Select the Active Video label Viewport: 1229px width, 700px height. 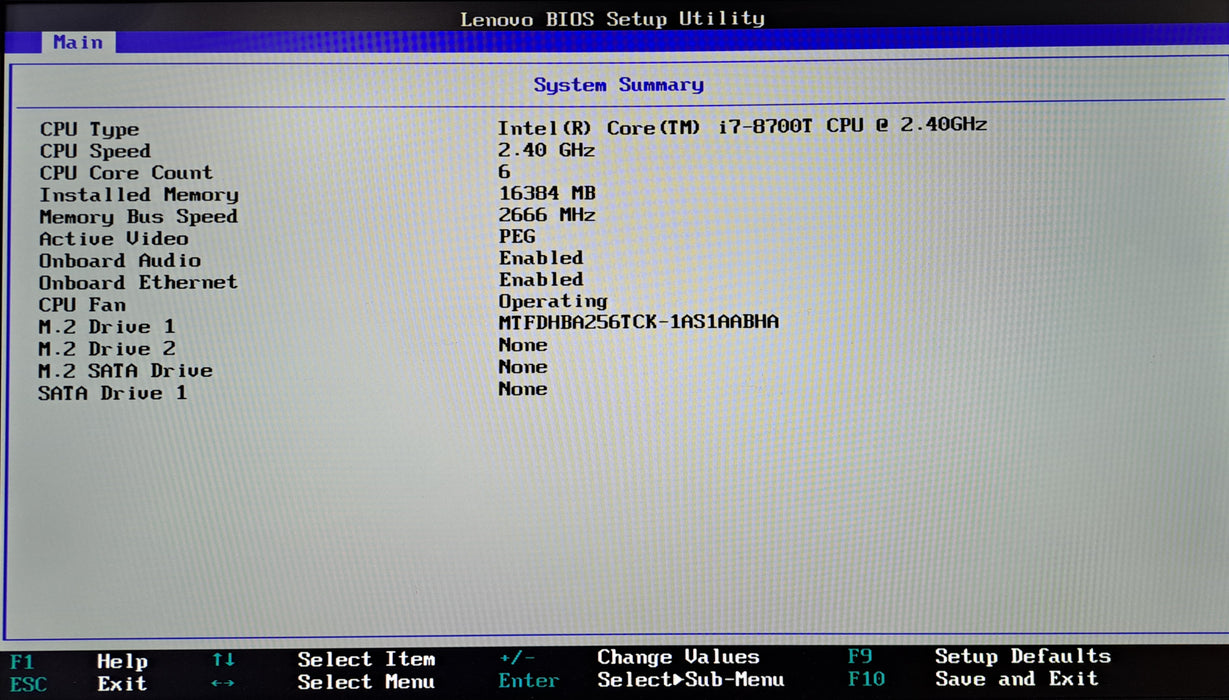pos(113,239)
